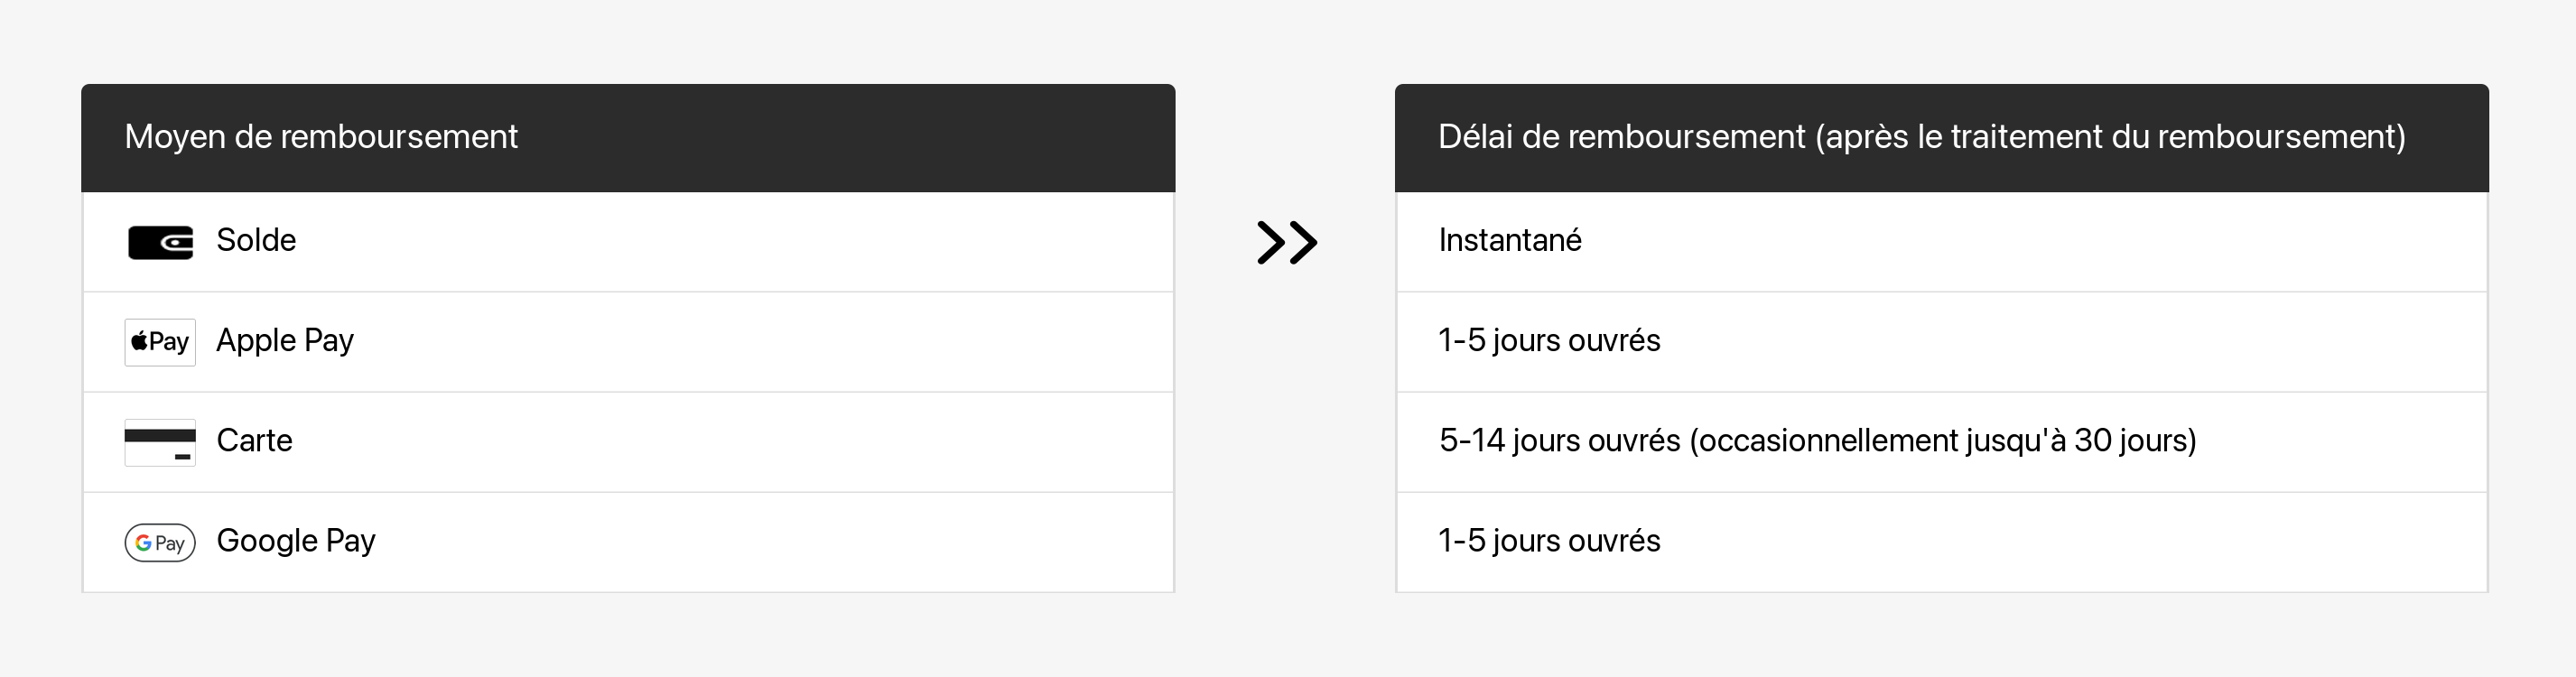Click the colored G logo in Google Pay badge
The width and height of the screenshot is (2576, 677).
pyautogui.click(x=144, y=543)
